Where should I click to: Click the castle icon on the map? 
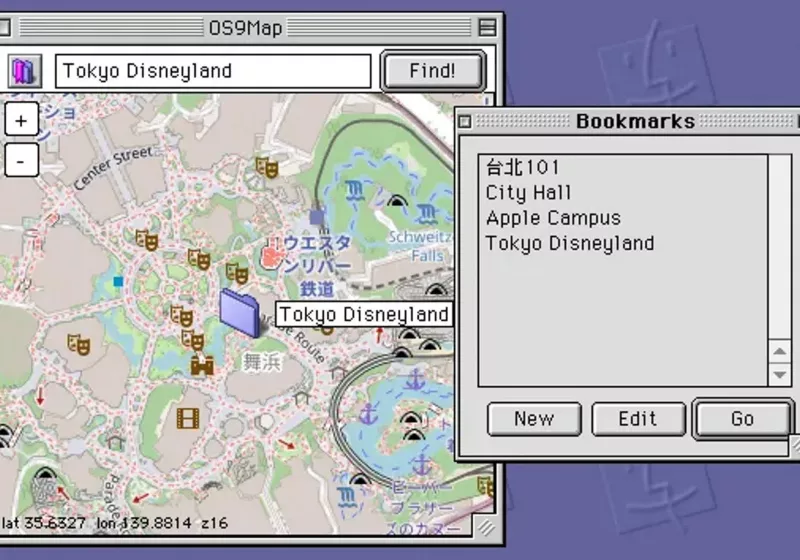[203, 365]
